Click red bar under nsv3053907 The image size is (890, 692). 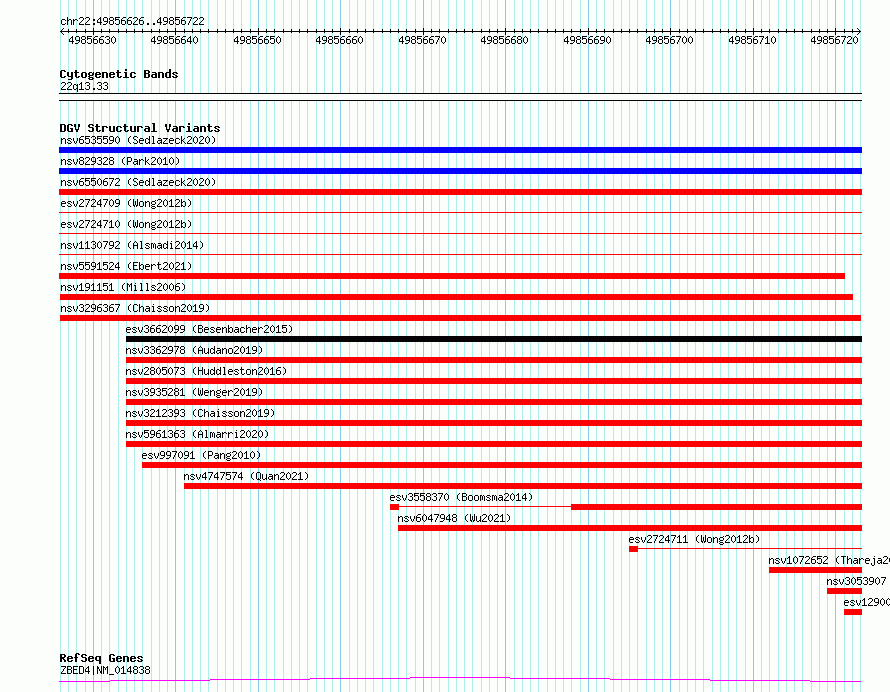(845, 591)
